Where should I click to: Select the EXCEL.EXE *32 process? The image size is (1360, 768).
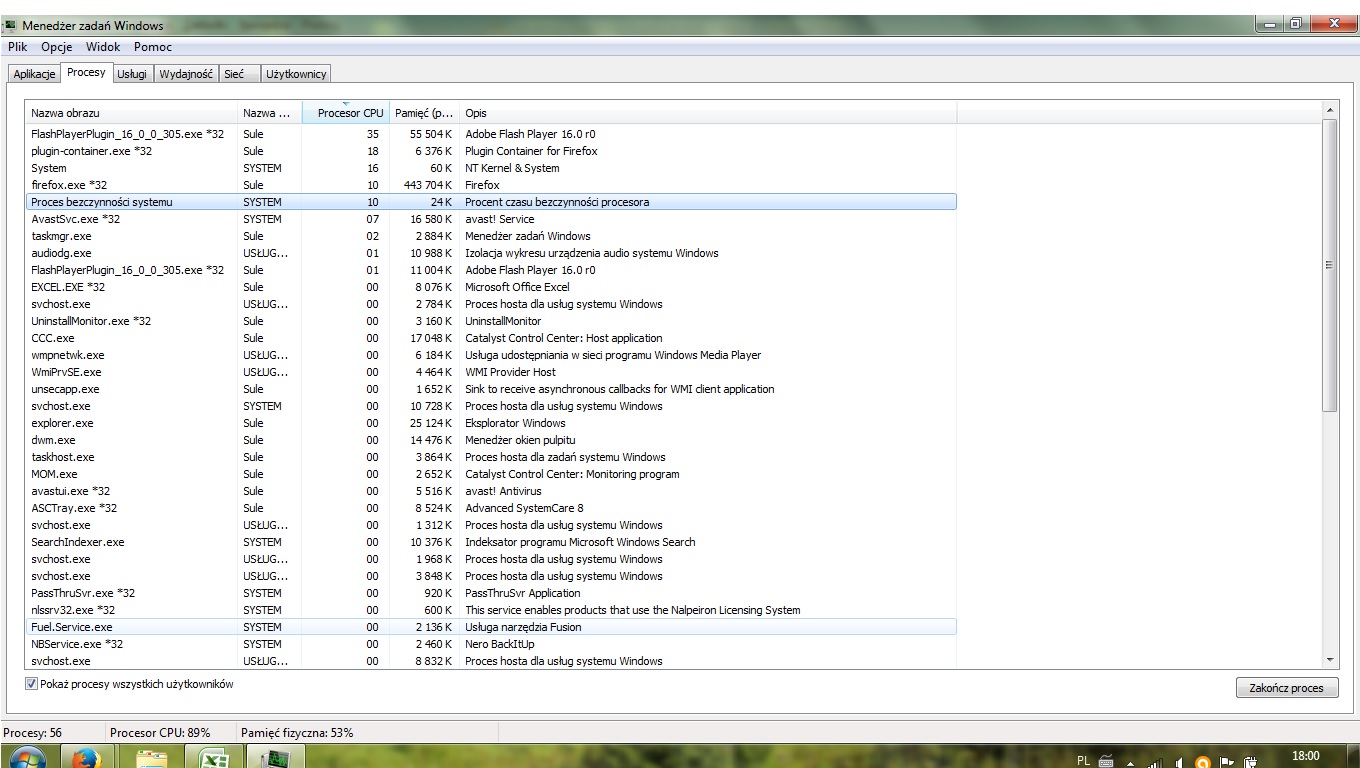[491, 287]
